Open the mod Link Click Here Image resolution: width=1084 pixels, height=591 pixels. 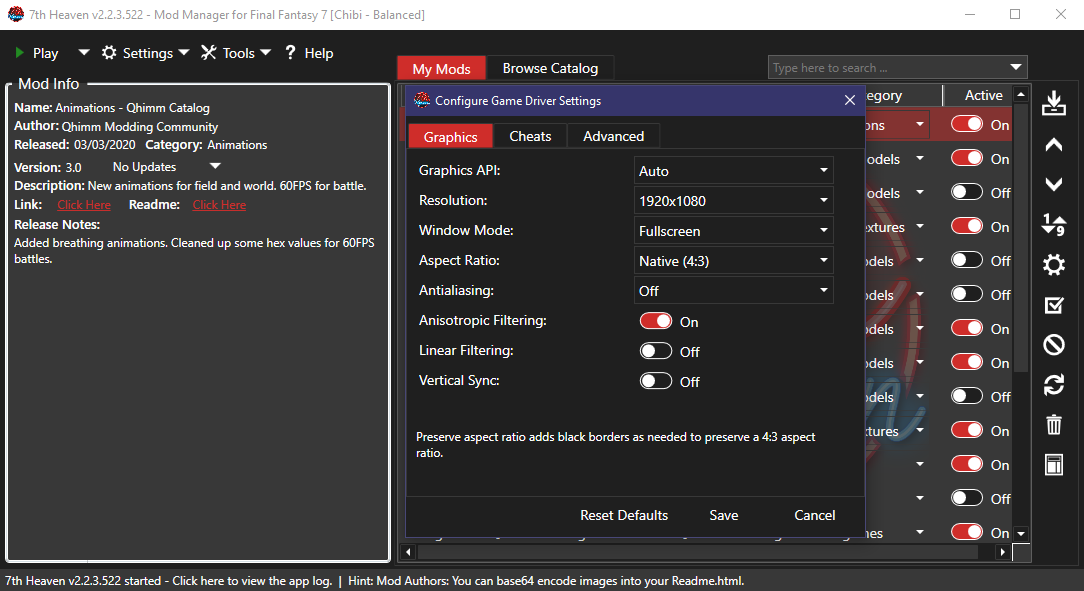click(x=84, y=205)
